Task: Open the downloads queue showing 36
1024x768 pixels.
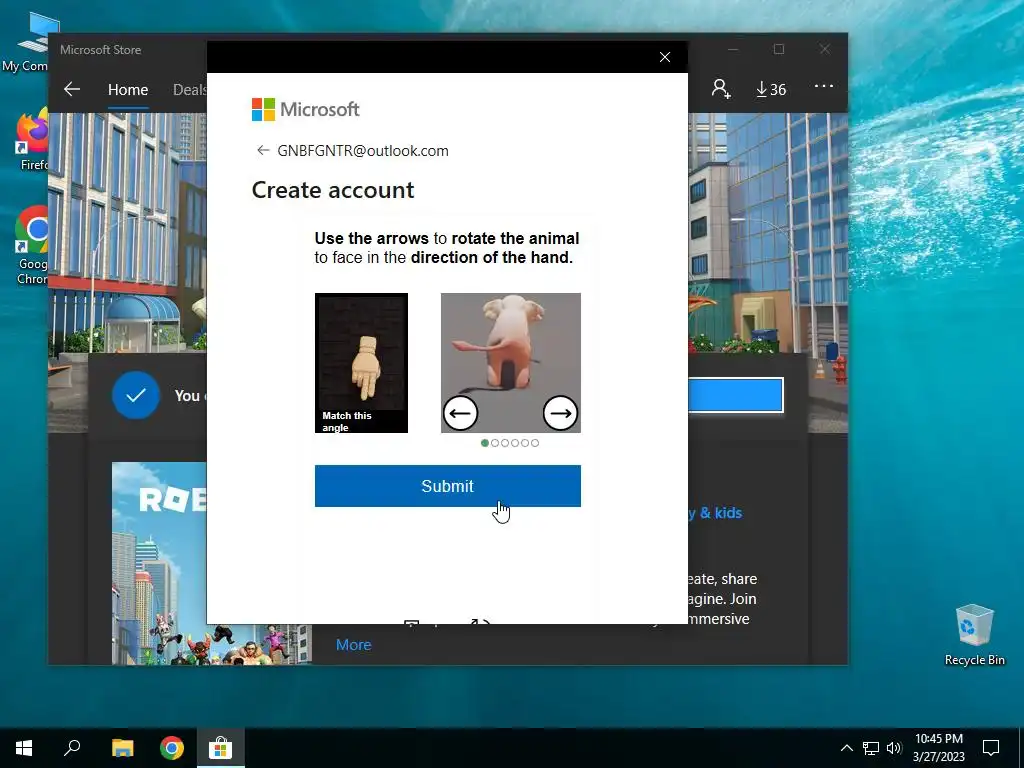Action: (771, 89)
